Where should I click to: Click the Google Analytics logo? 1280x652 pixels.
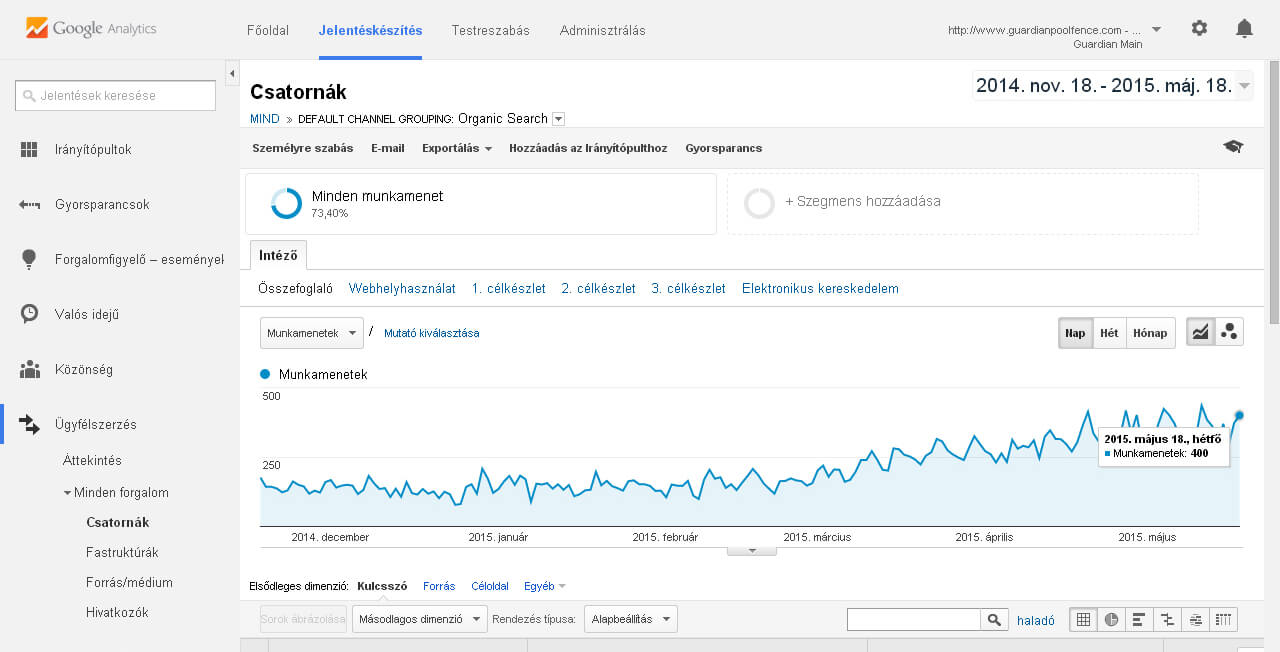point(91,29)
